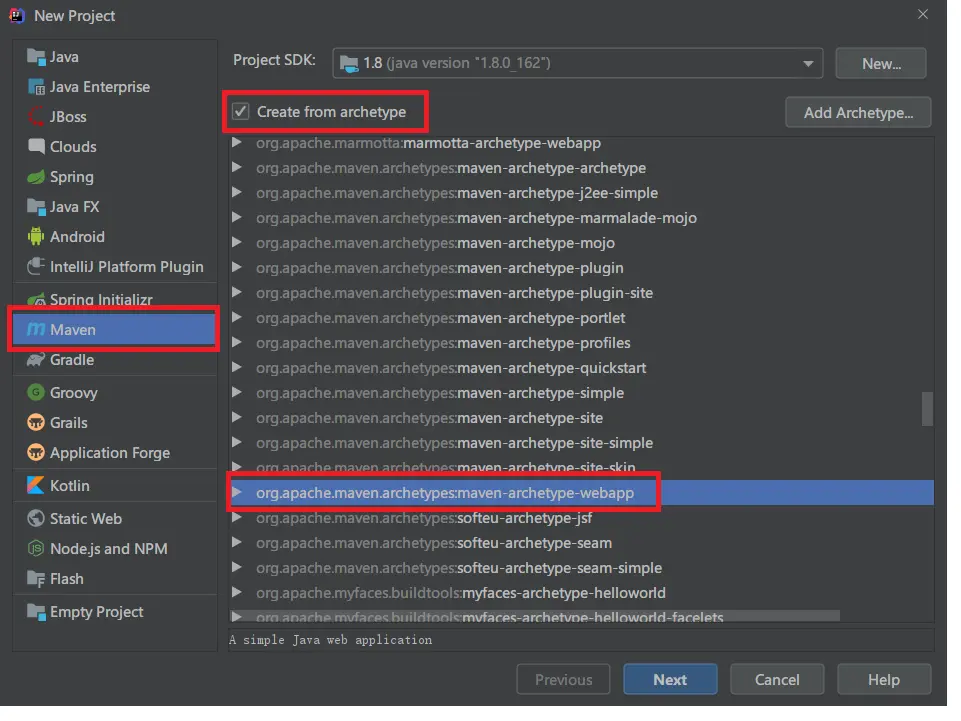Click the Cancel button
Screen dimensions: 961x721
778,681
